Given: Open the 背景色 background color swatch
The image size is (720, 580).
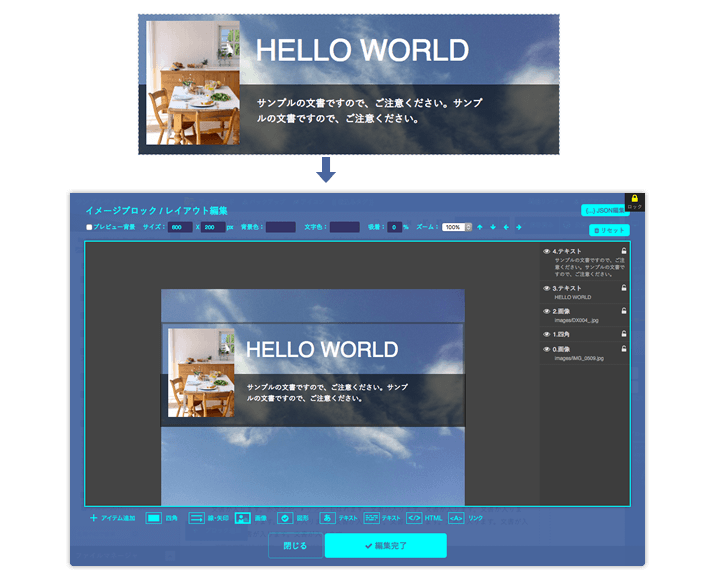Looking at the screenshot, I should [x=280, y=227].
